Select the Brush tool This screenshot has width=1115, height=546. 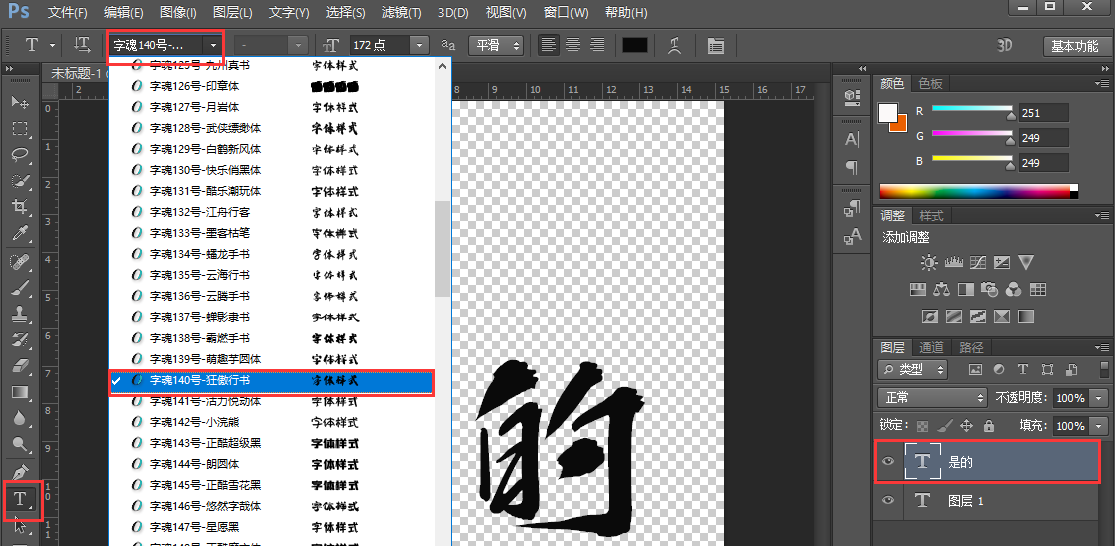click(20, 288)
